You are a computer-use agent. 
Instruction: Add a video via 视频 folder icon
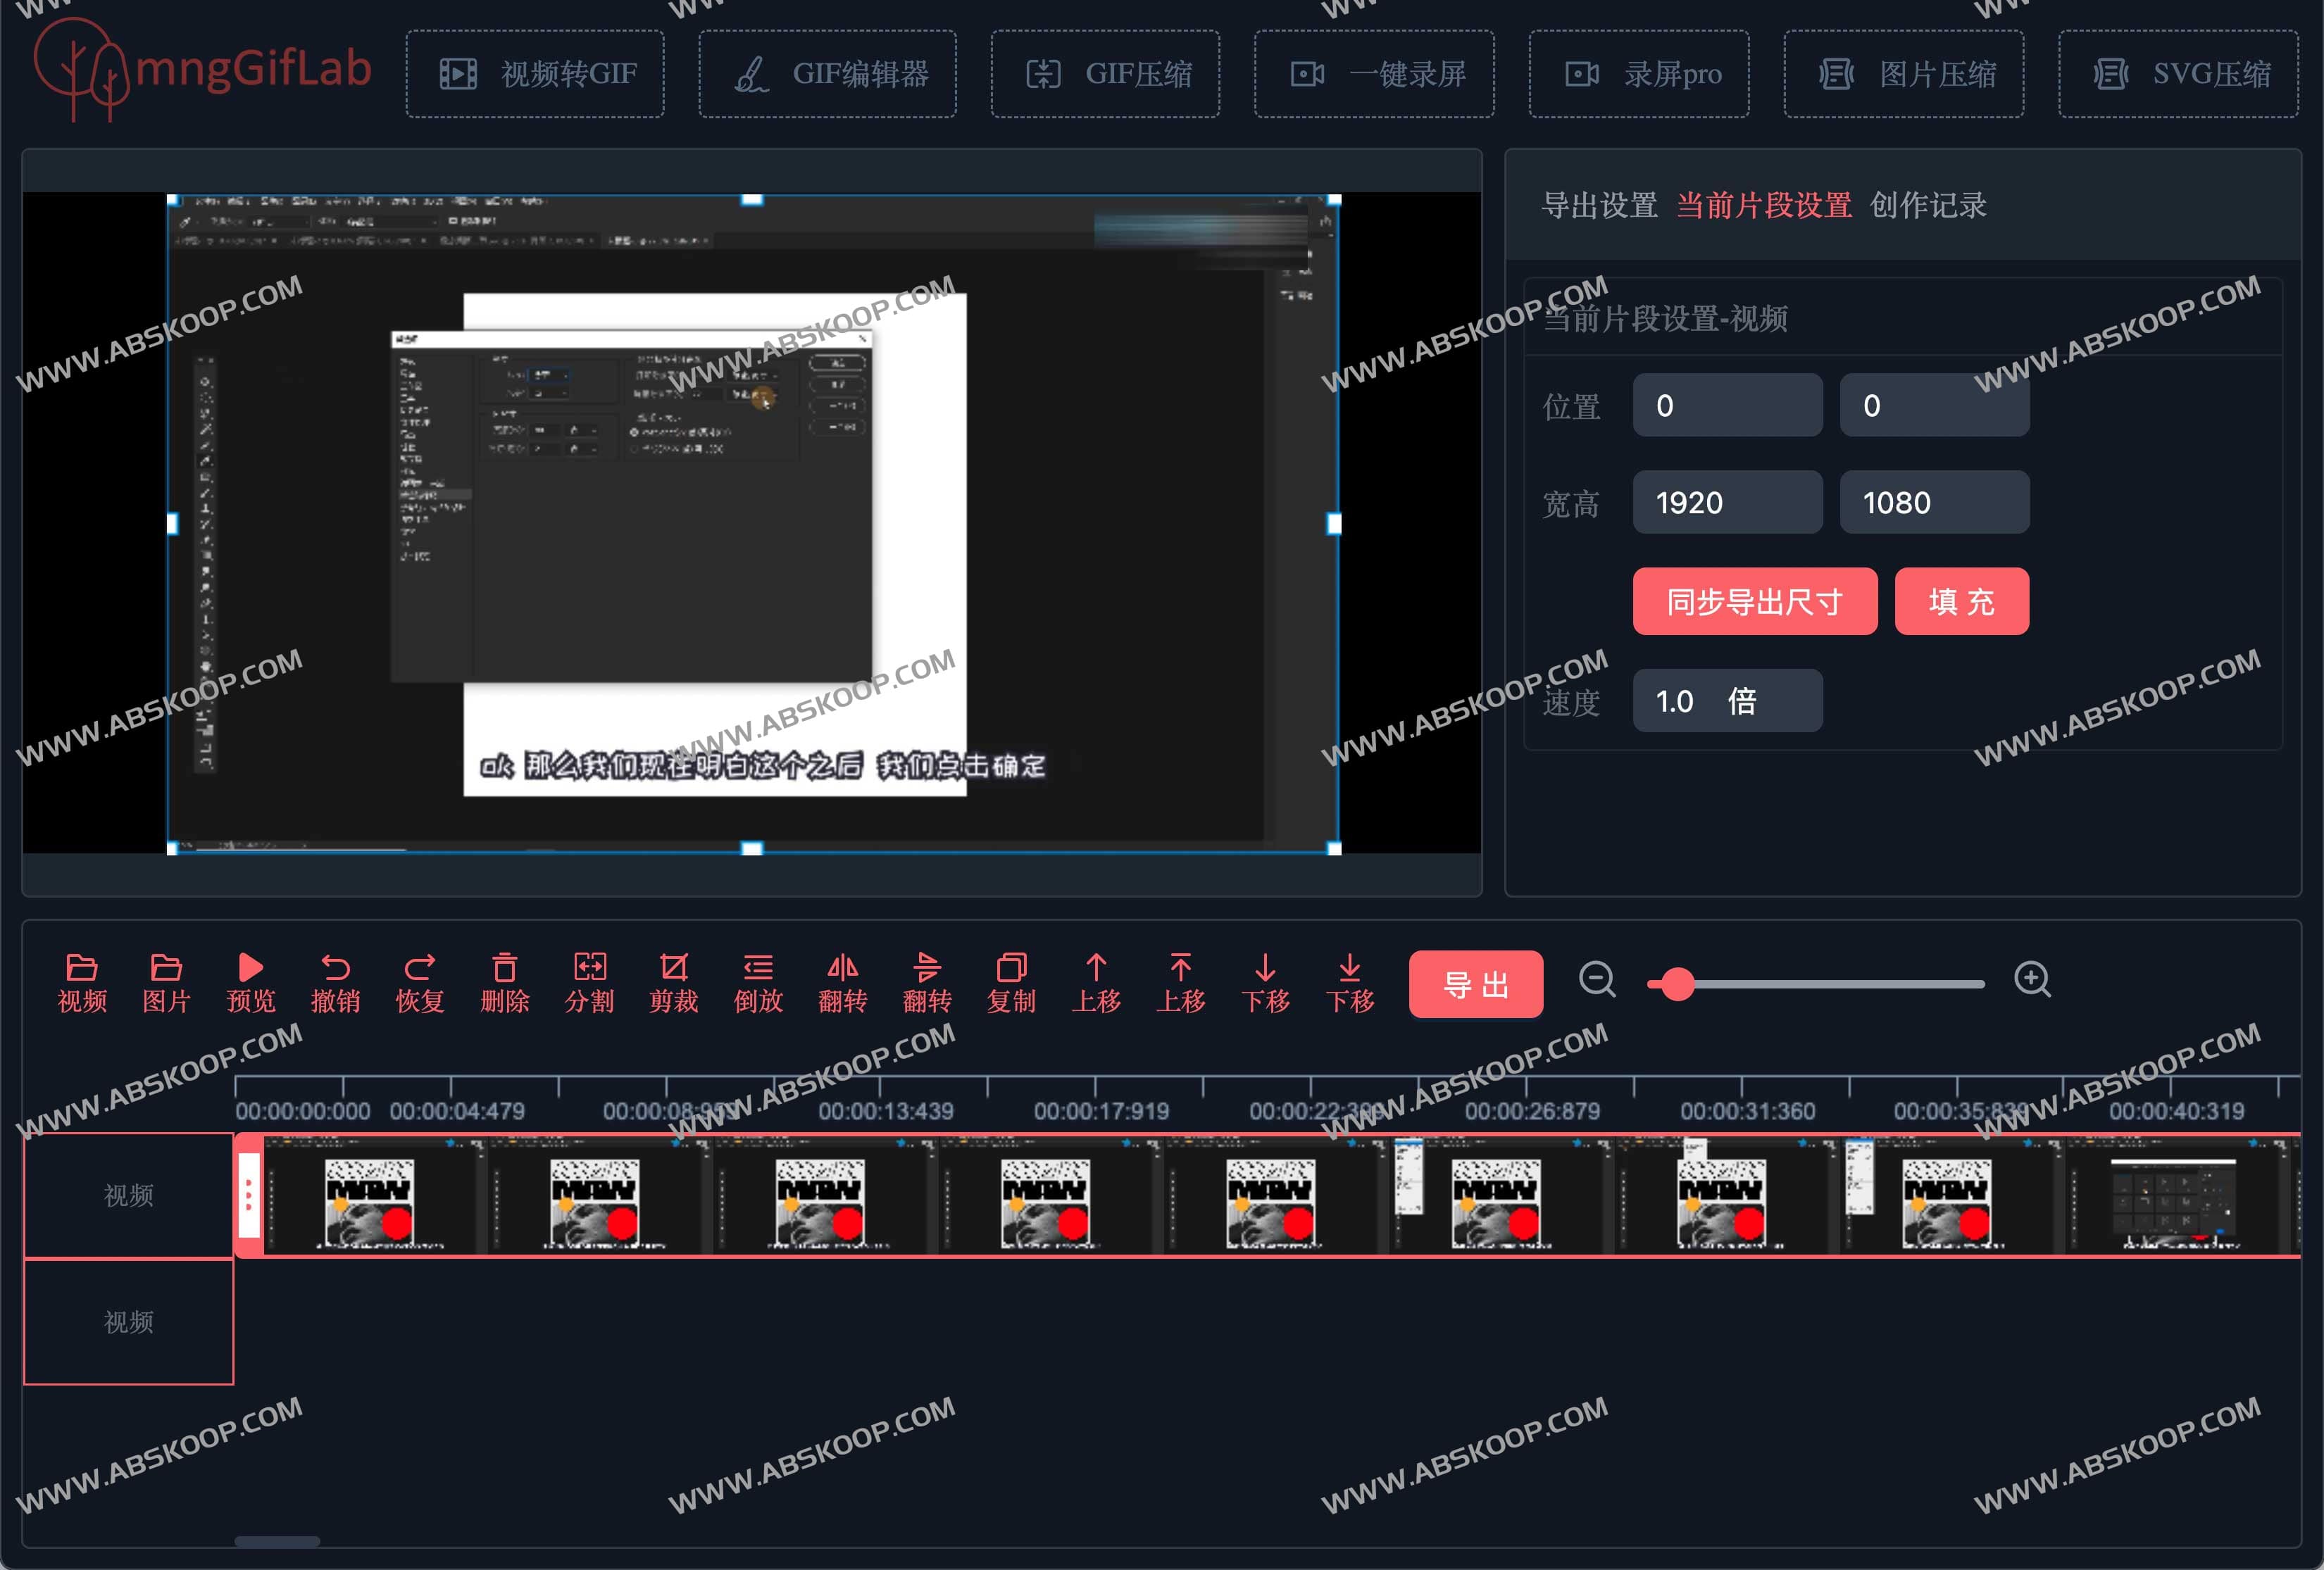(x=82, y=968)
